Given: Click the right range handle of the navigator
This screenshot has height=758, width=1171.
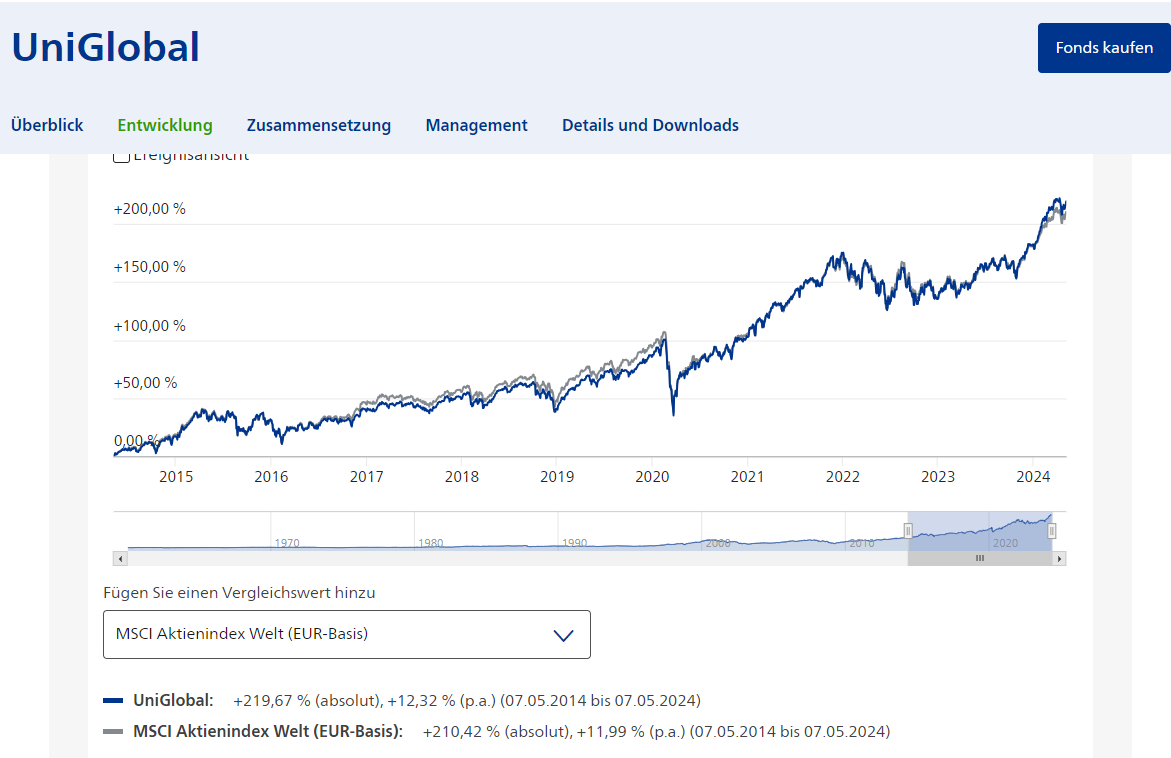Looking at the screenshot, I should pos(1052,531).
